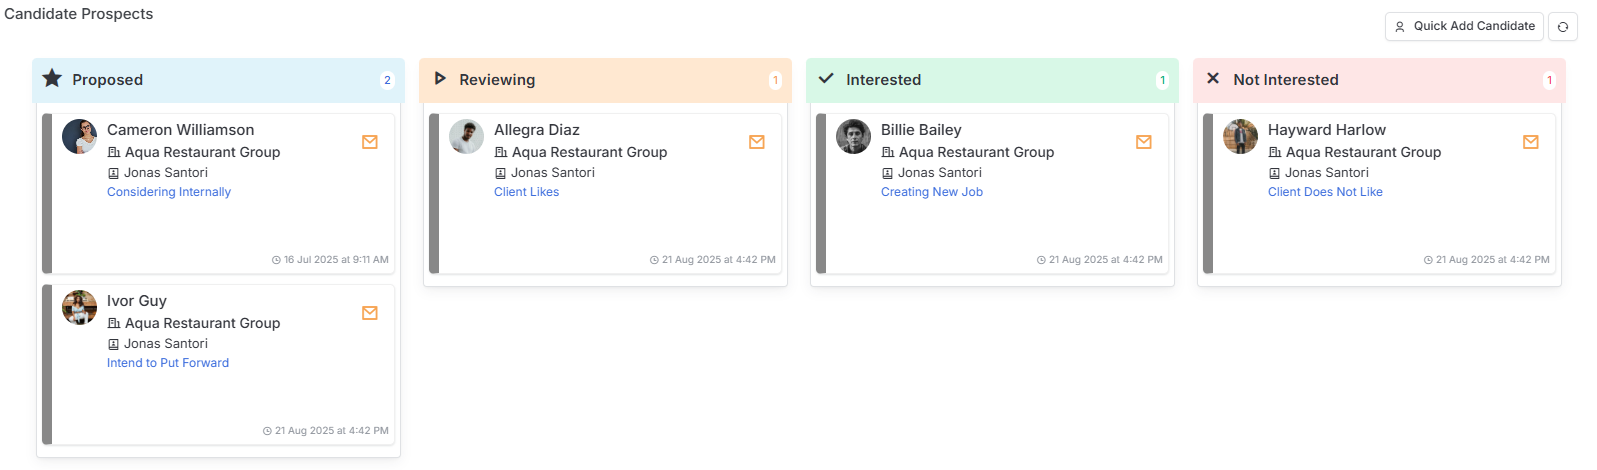Click the play icon in the Reviewing header
Image resolution: width=1597 pixels, height=470 pixels.
pyautogui.click(x=440, y=78)
